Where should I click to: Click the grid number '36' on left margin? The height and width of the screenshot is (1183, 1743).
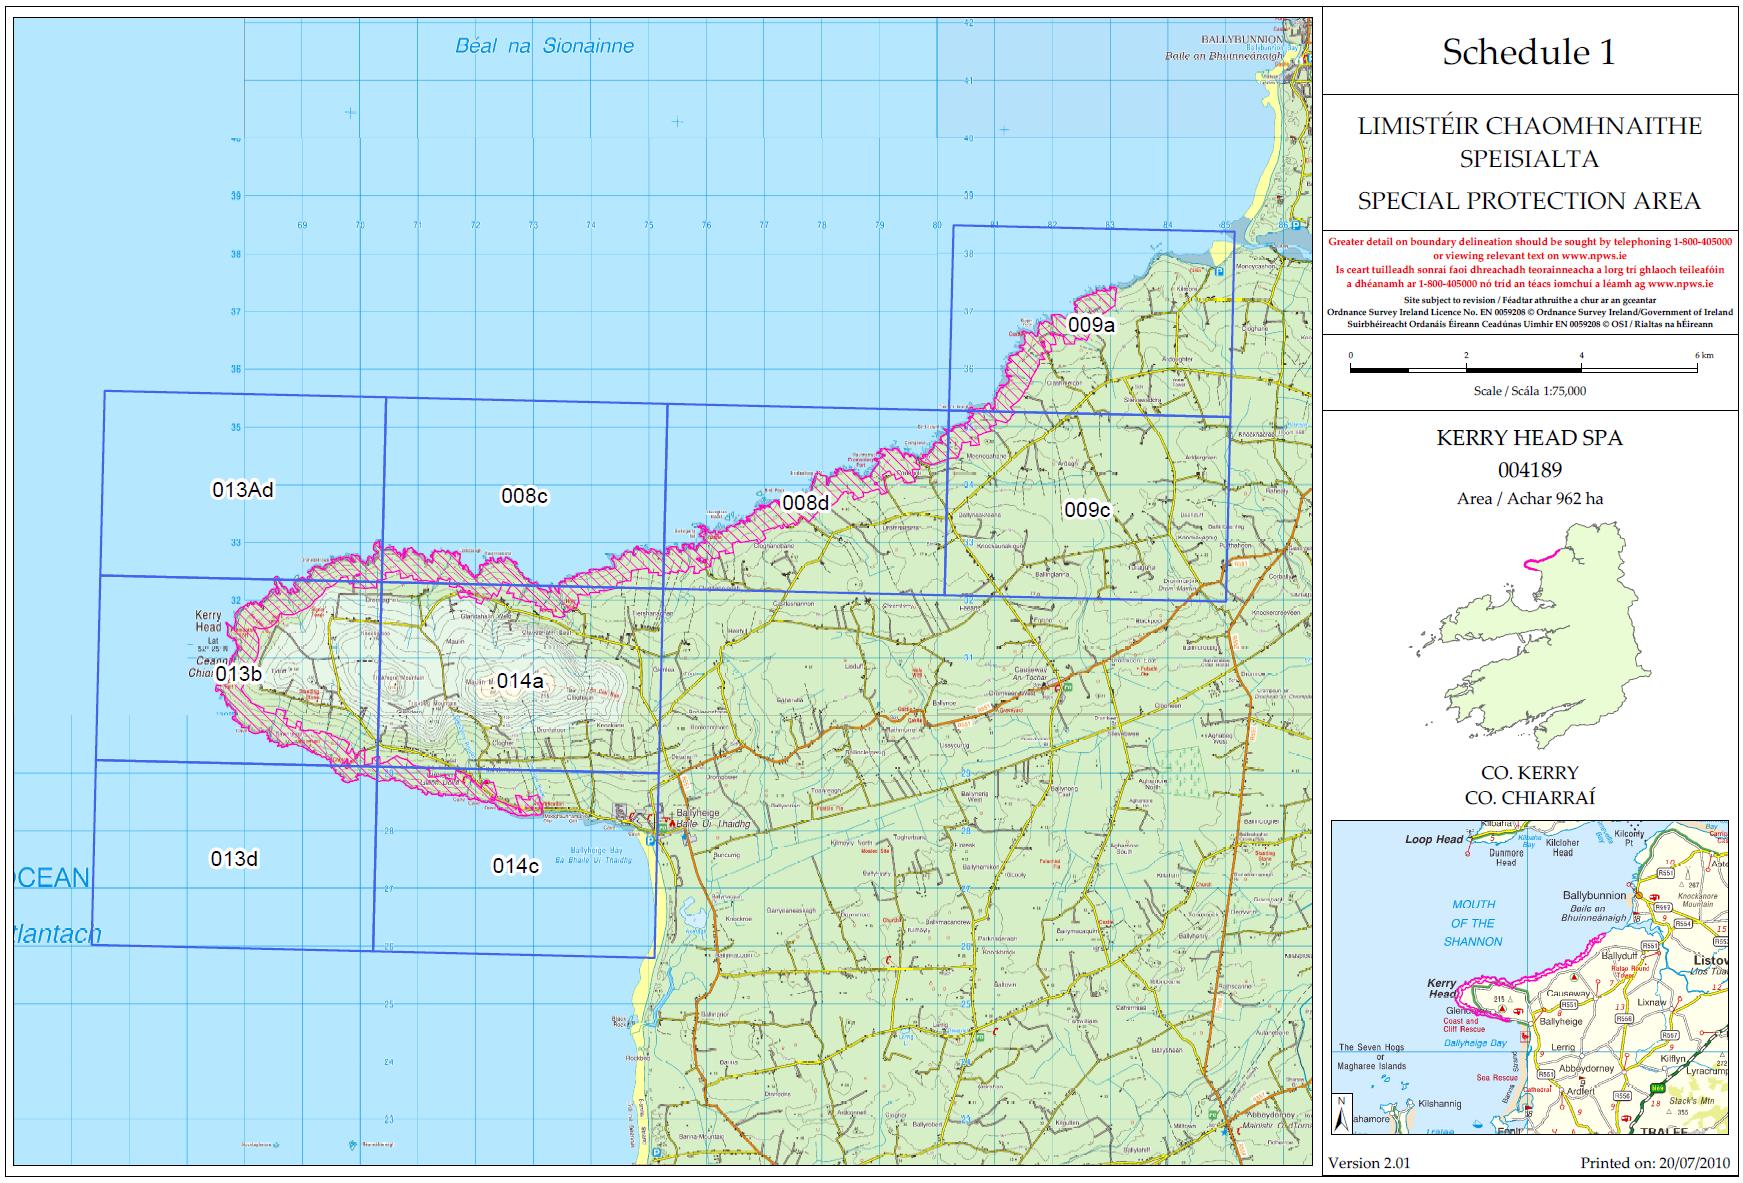[x=236, y=369]
